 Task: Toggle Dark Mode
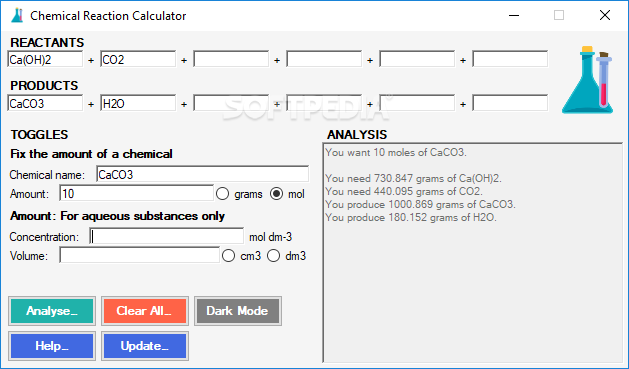click(x=238, y=311)
